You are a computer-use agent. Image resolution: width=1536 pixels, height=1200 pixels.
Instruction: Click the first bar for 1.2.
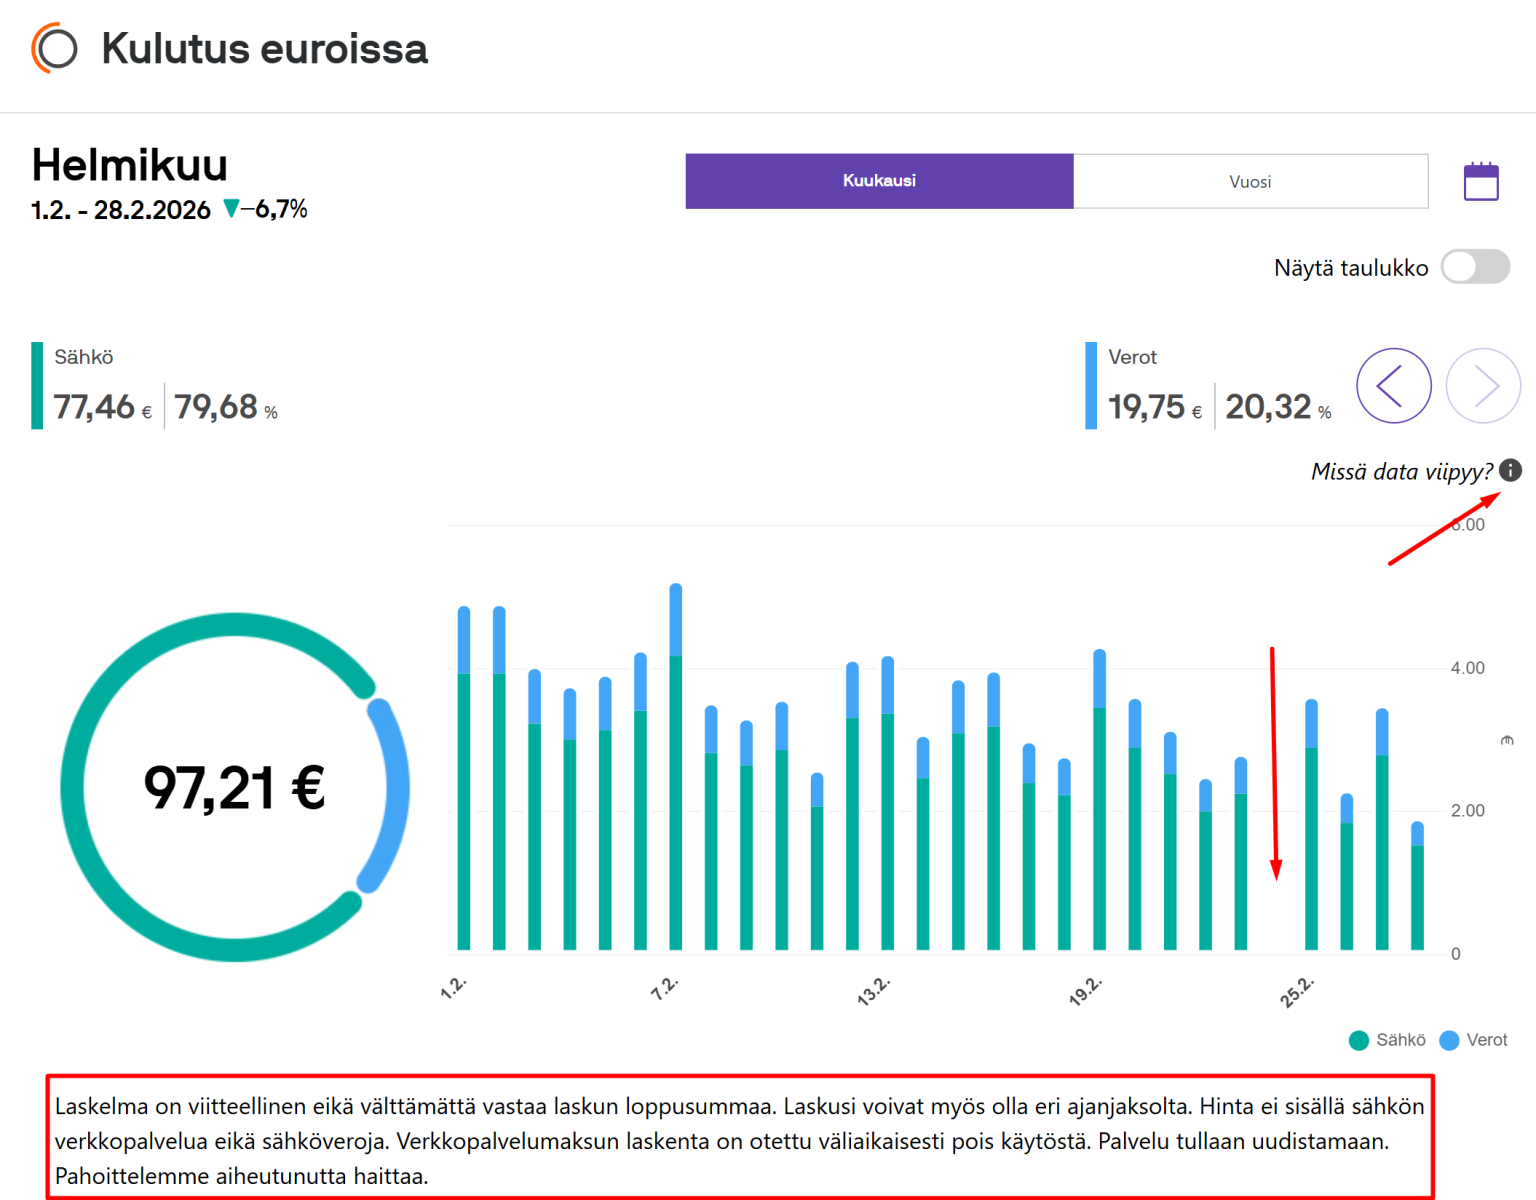[x=464, y=778]
